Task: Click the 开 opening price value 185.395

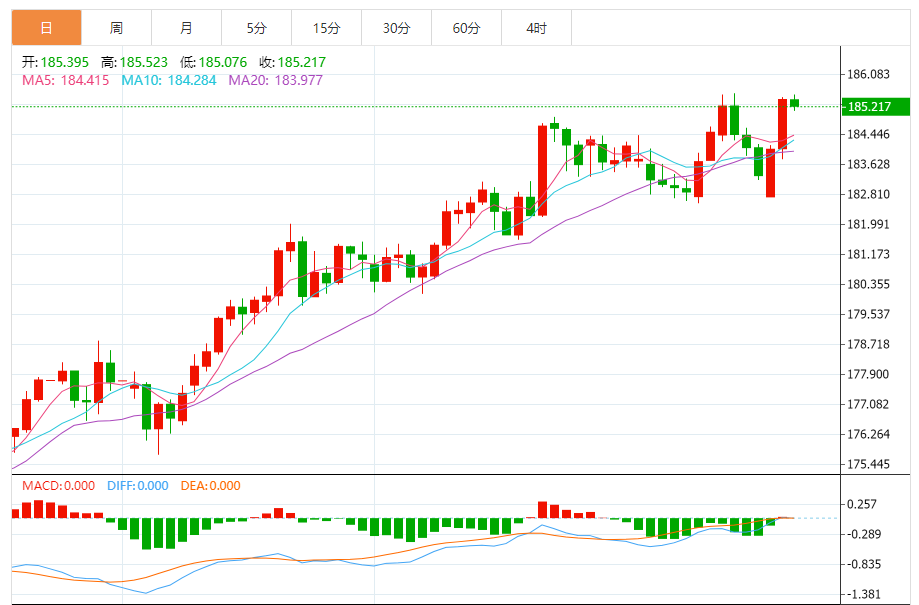Action: point(64,62)
